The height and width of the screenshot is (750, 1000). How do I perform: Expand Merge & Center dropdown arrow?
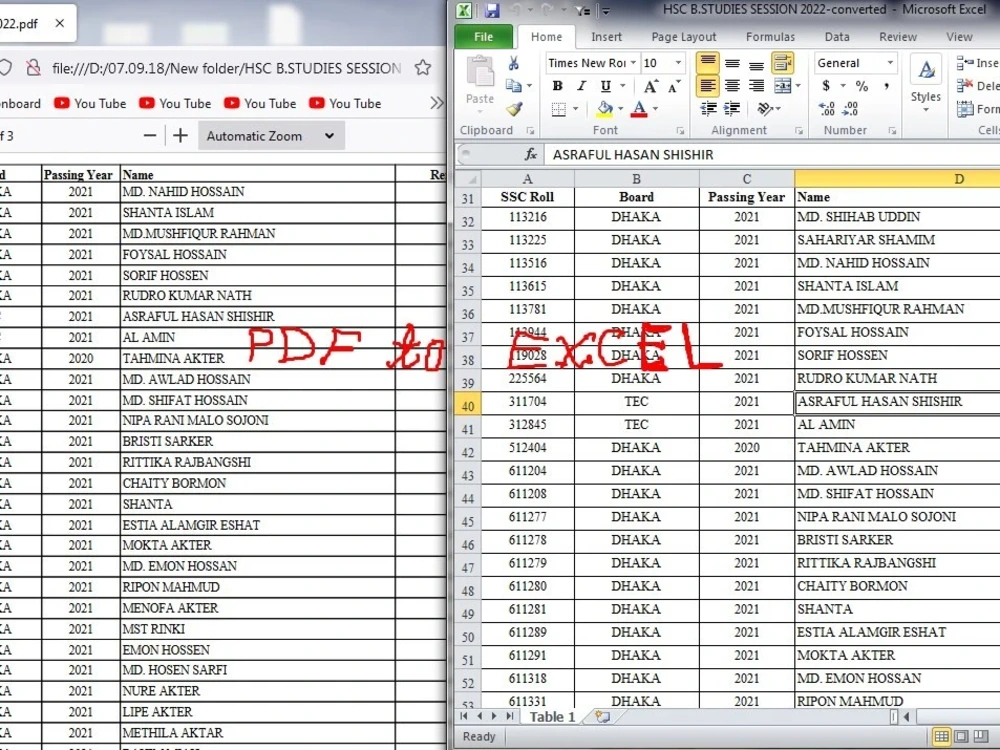pos(798,85)
